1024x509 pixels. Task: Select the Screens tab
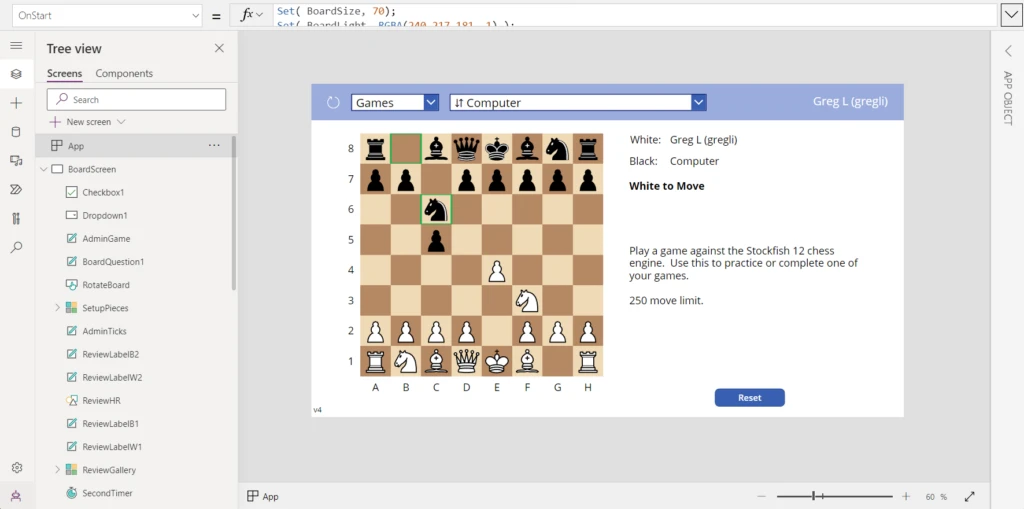64,73
